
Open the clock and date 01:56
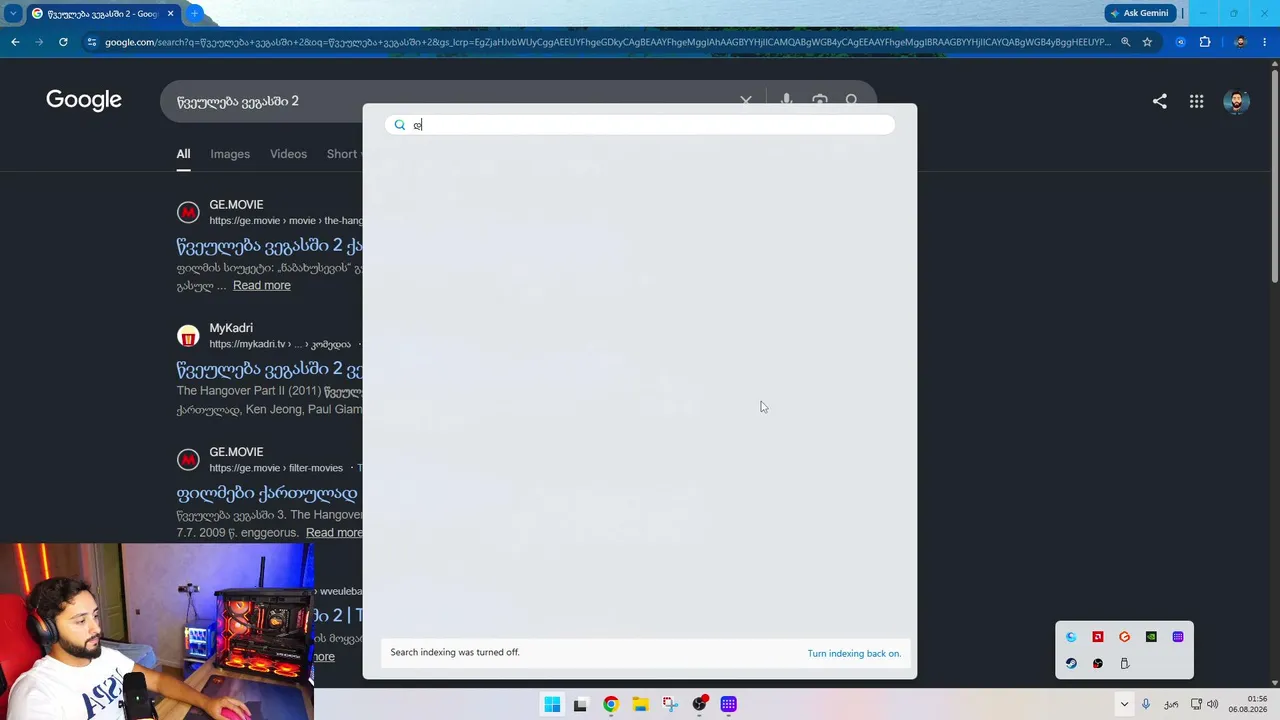(x=1248, y=704)
